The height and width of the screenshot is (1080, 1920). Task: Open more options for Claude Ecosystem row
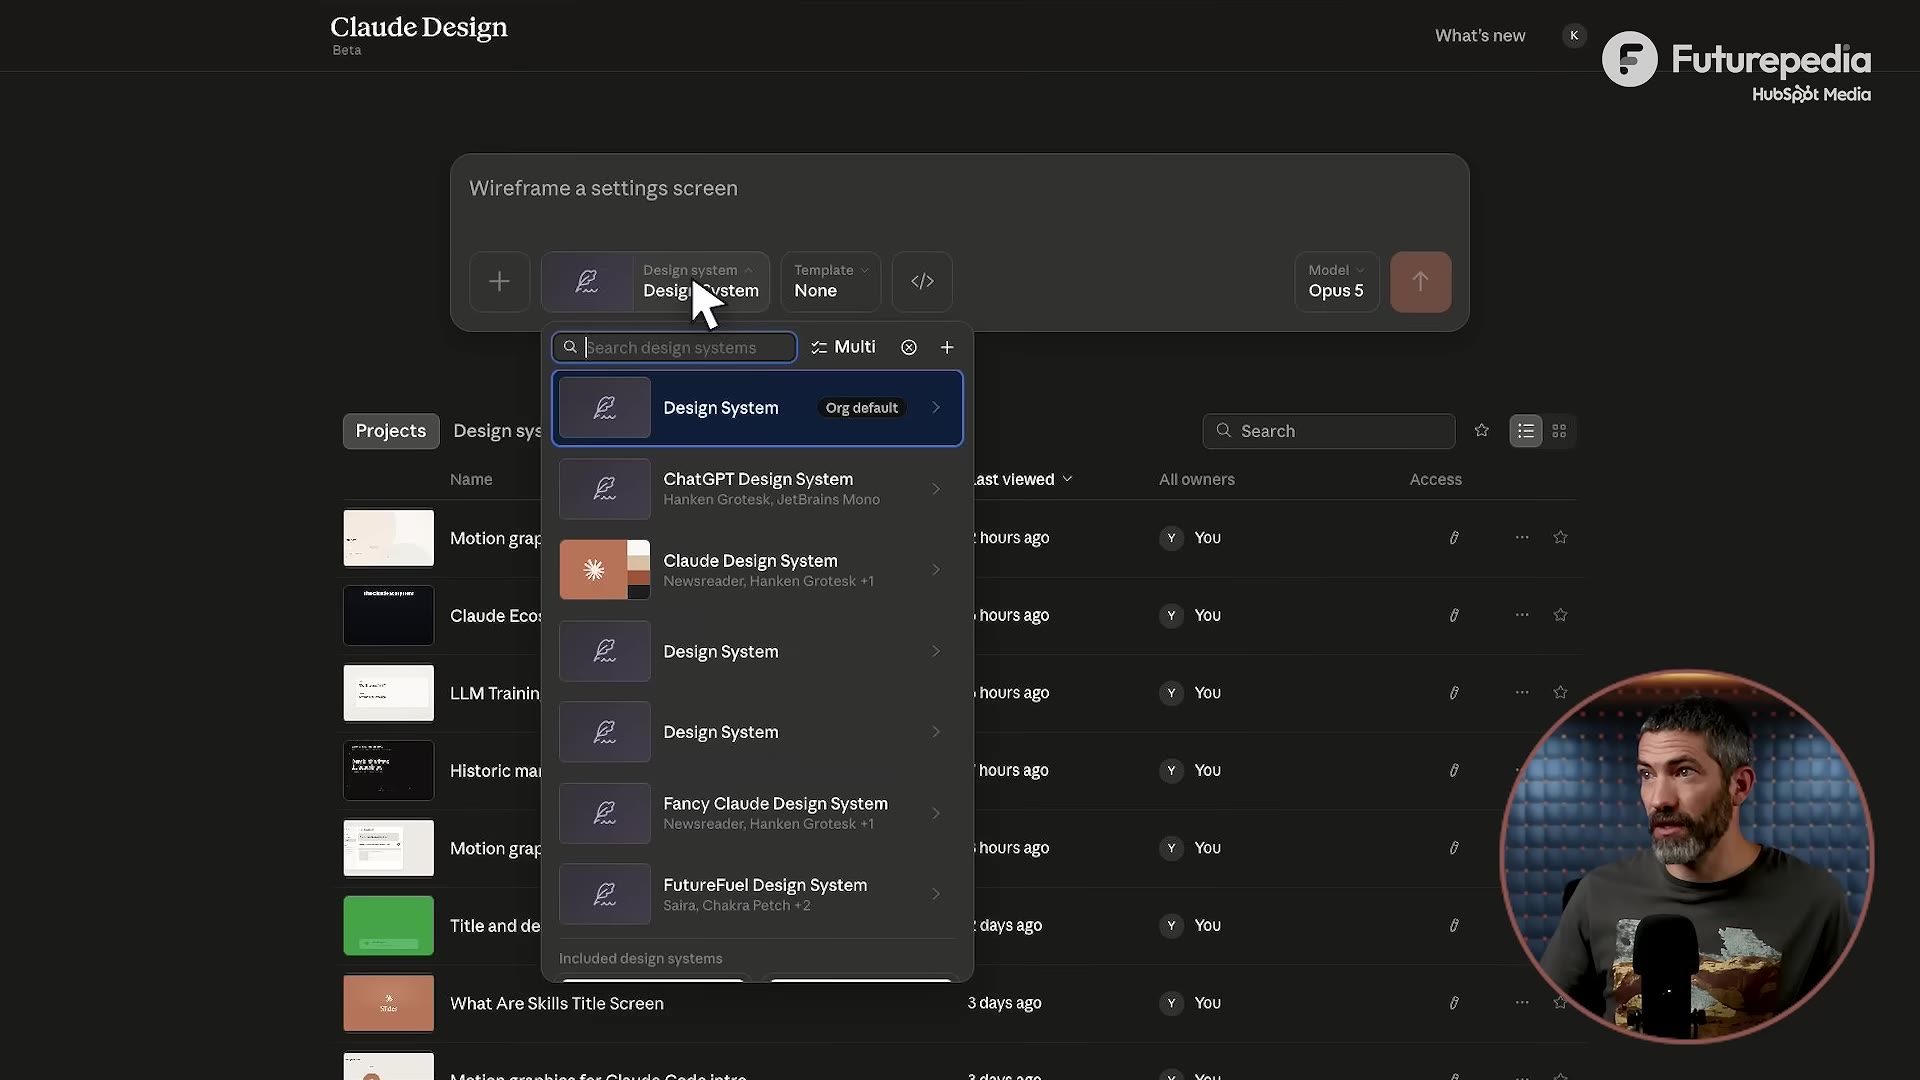(x=1522, y=615)
